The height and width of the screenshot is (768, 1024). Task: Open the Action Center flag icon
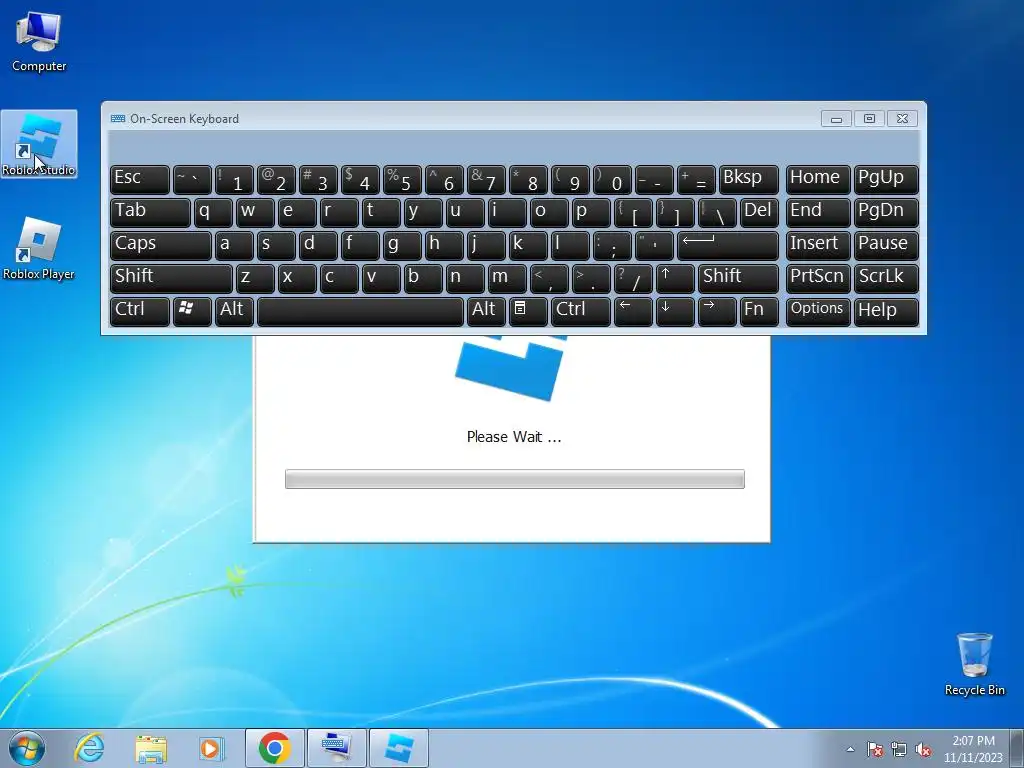click(875, 749)
